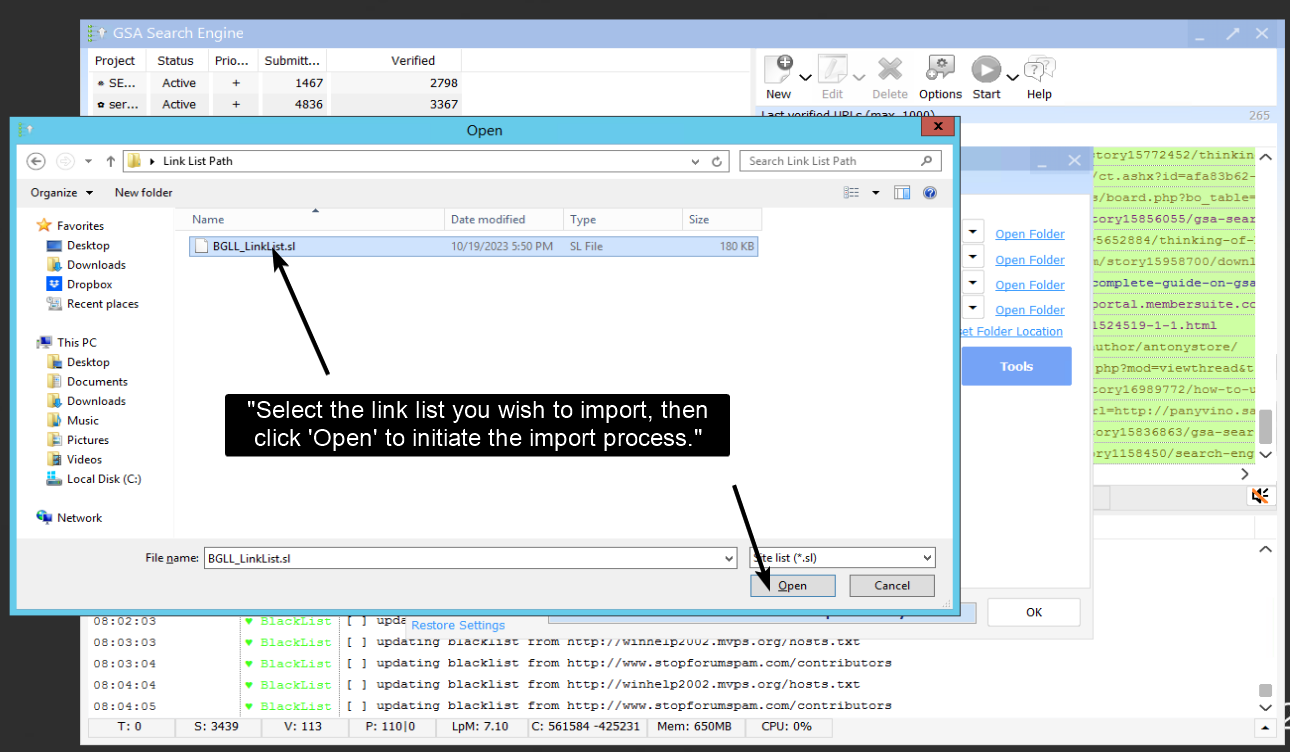Click the Restore Settings link

(458, 625)
